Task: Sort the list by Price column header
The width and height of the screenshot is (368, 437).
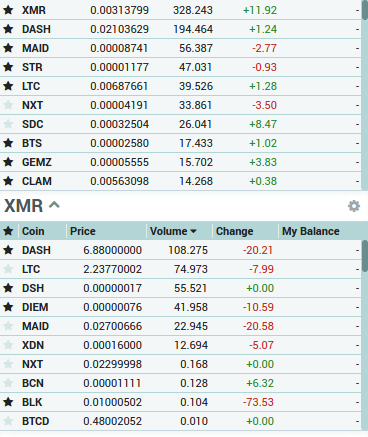Action: click(83, 231)
